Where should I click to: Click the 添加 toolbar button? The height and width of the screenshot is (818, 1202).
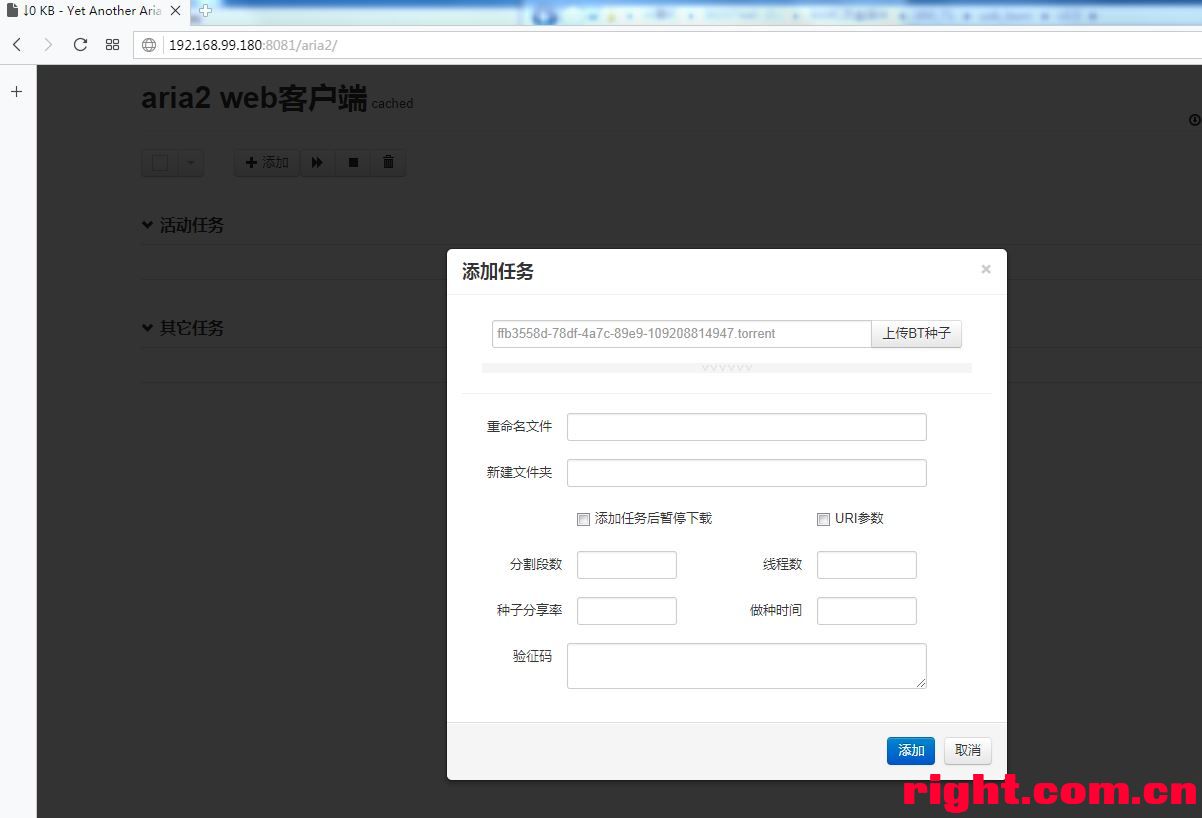click(x=267, y=163)
